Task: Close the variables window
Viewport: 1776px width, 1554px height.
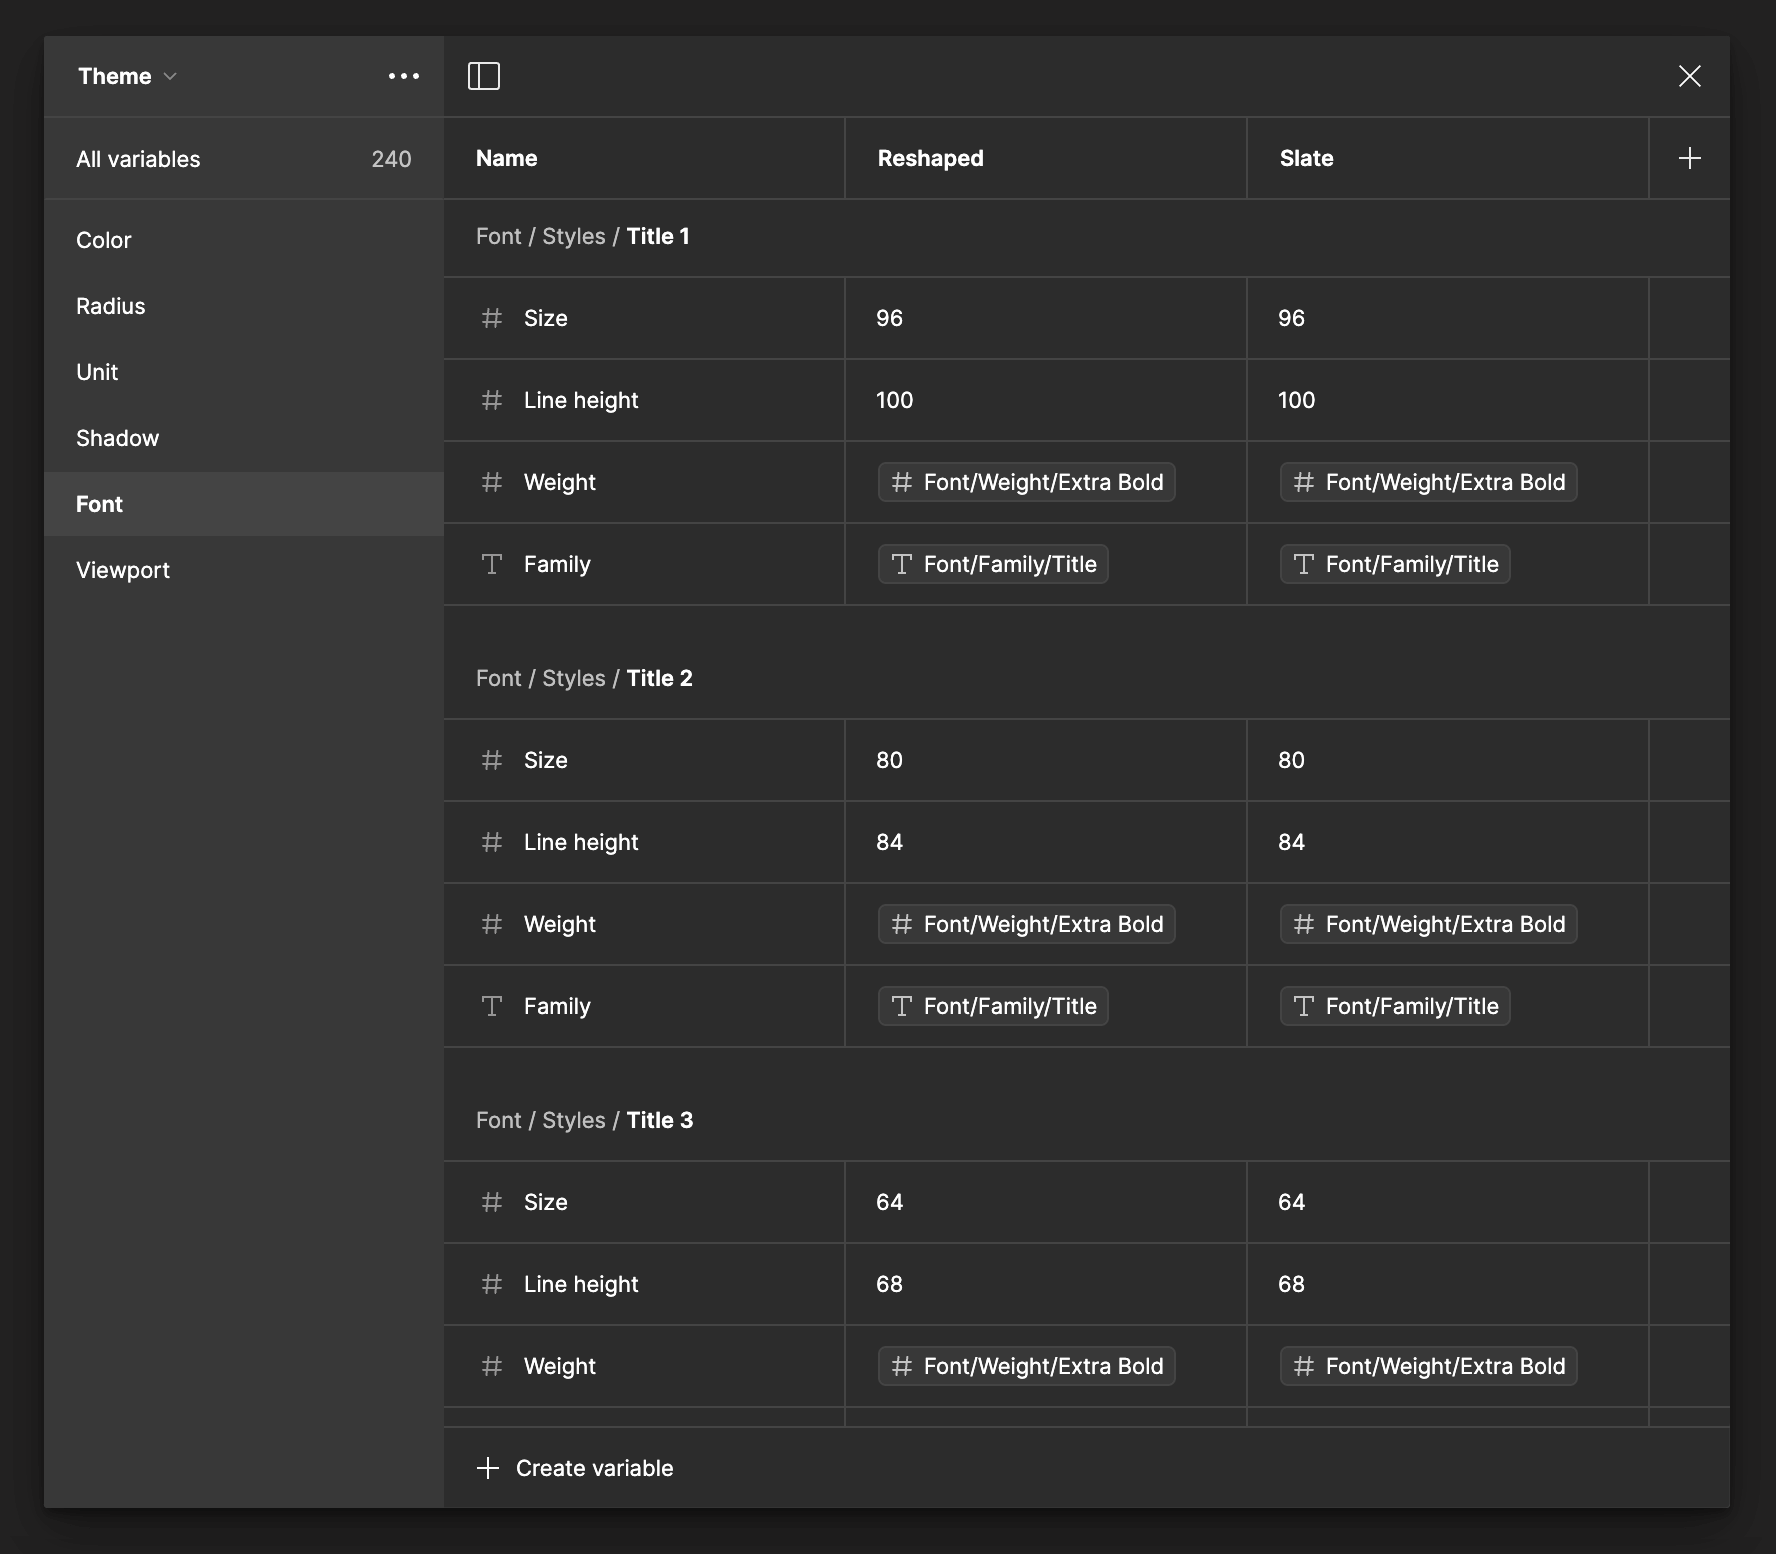Action: [1690, 76]
